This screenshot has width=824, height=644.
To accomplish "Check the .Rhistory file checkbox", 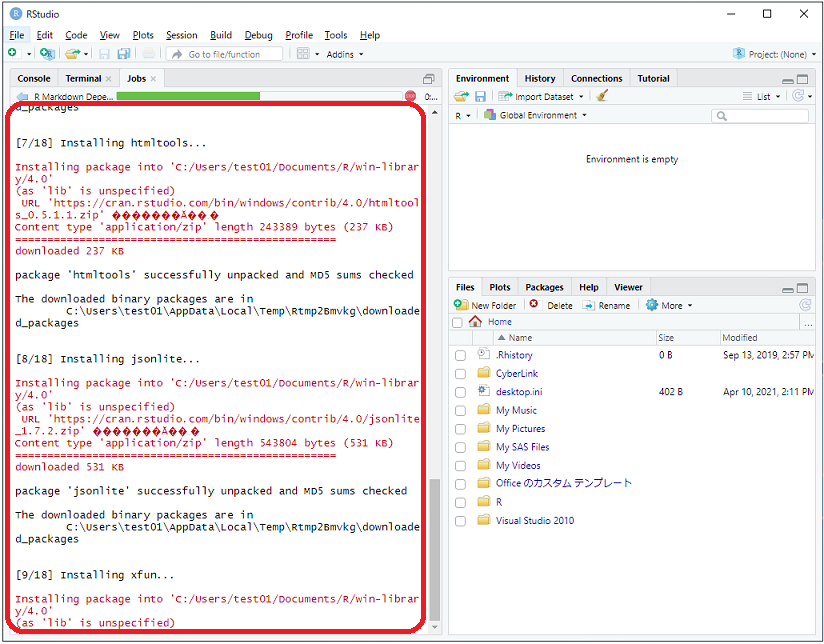I will click(x=460, y=355).
